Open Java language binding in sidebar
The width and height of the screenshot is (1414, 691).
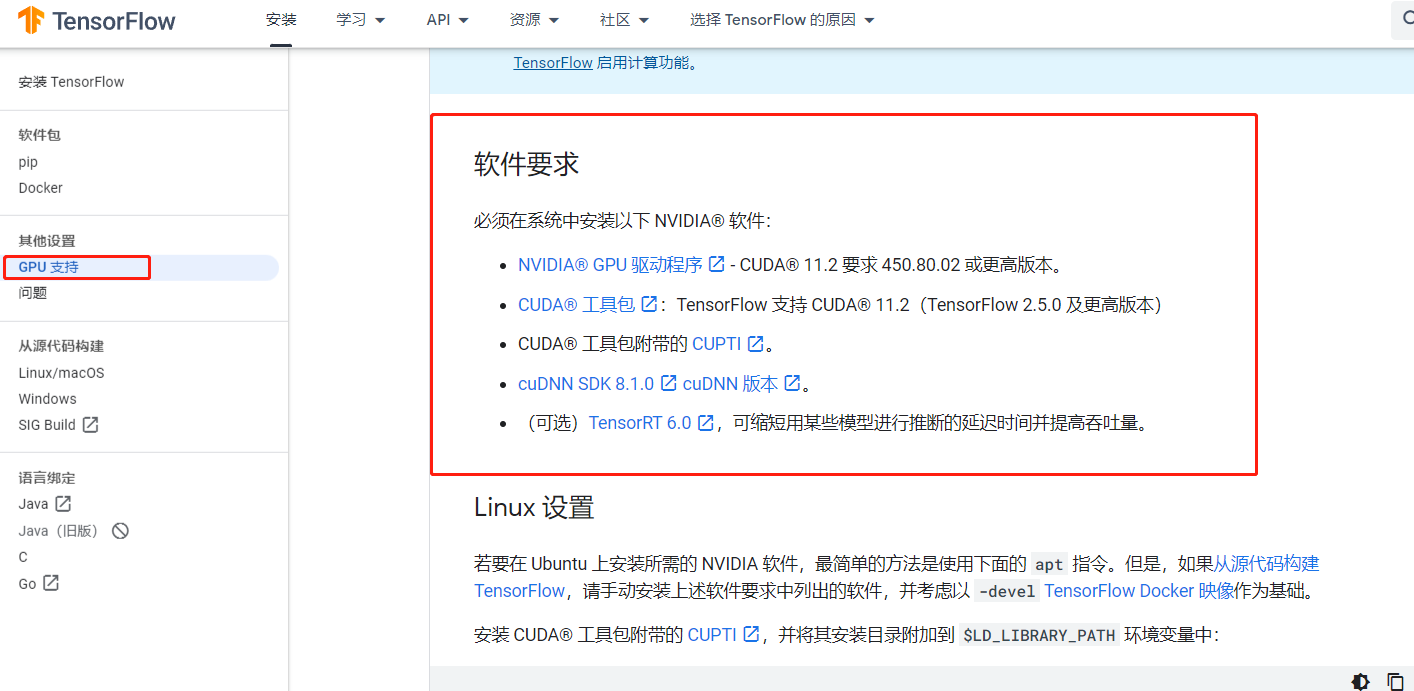click(x=33, y=504)
